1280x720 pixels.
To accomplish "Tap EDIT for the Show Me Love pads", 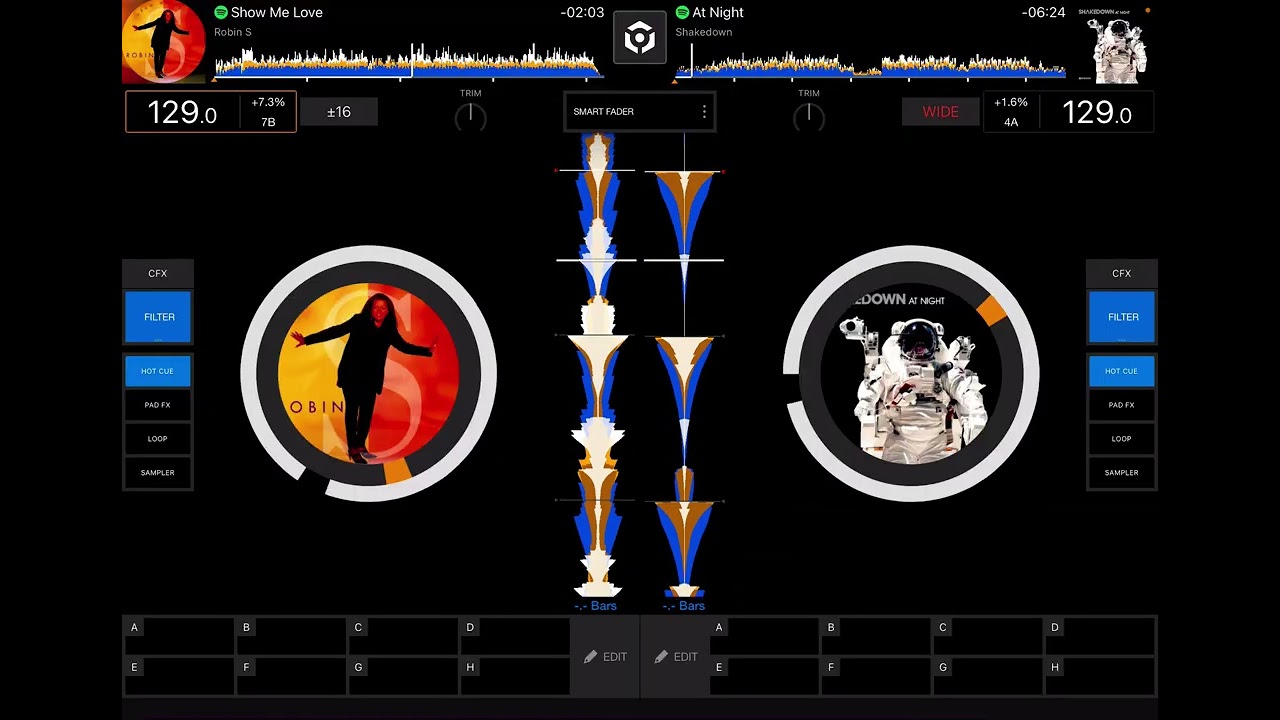I will [605, 657].
